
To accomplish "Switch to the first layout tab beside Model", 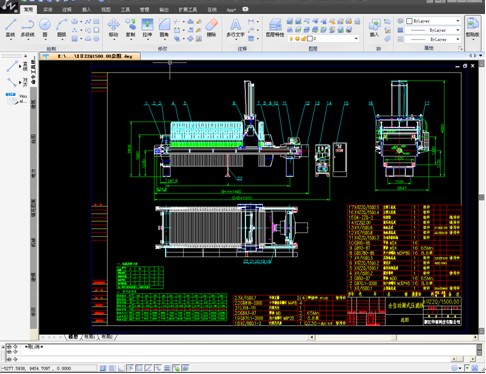I will [89, 337].
